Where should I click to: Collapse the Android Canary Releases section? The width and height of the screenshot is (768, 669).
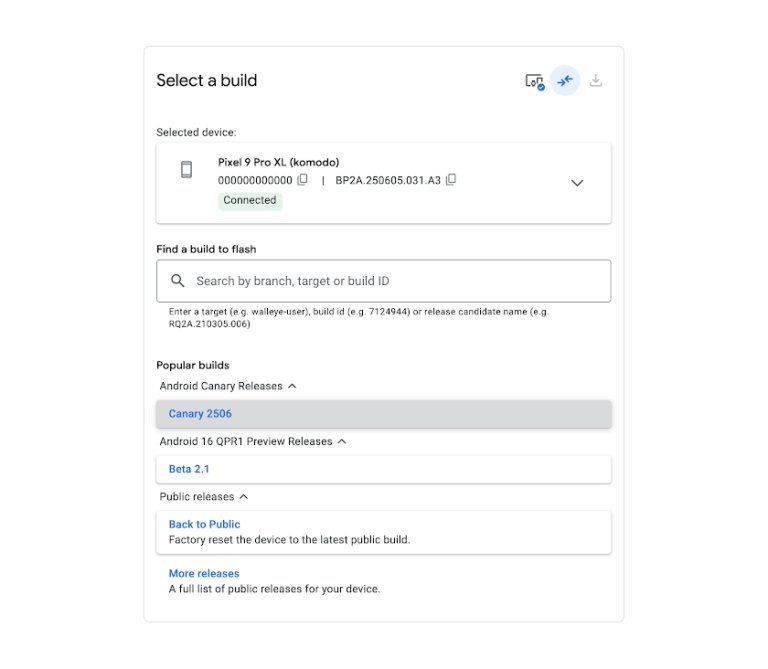pyautogui.click(x=292, y=386)
